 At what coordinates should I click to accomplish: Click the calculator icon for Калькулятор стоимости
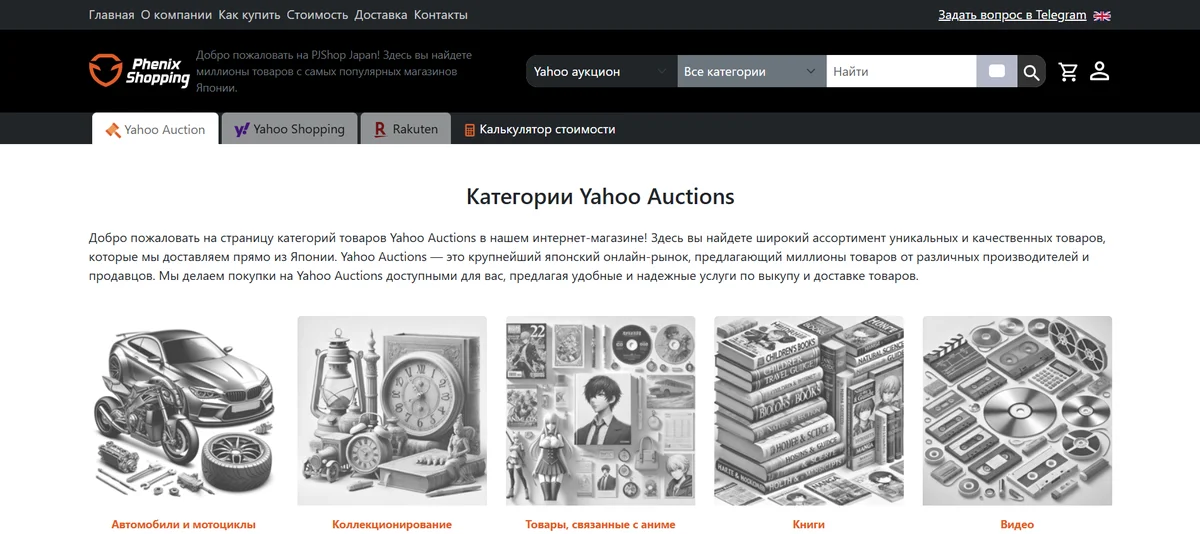[470, 130]
